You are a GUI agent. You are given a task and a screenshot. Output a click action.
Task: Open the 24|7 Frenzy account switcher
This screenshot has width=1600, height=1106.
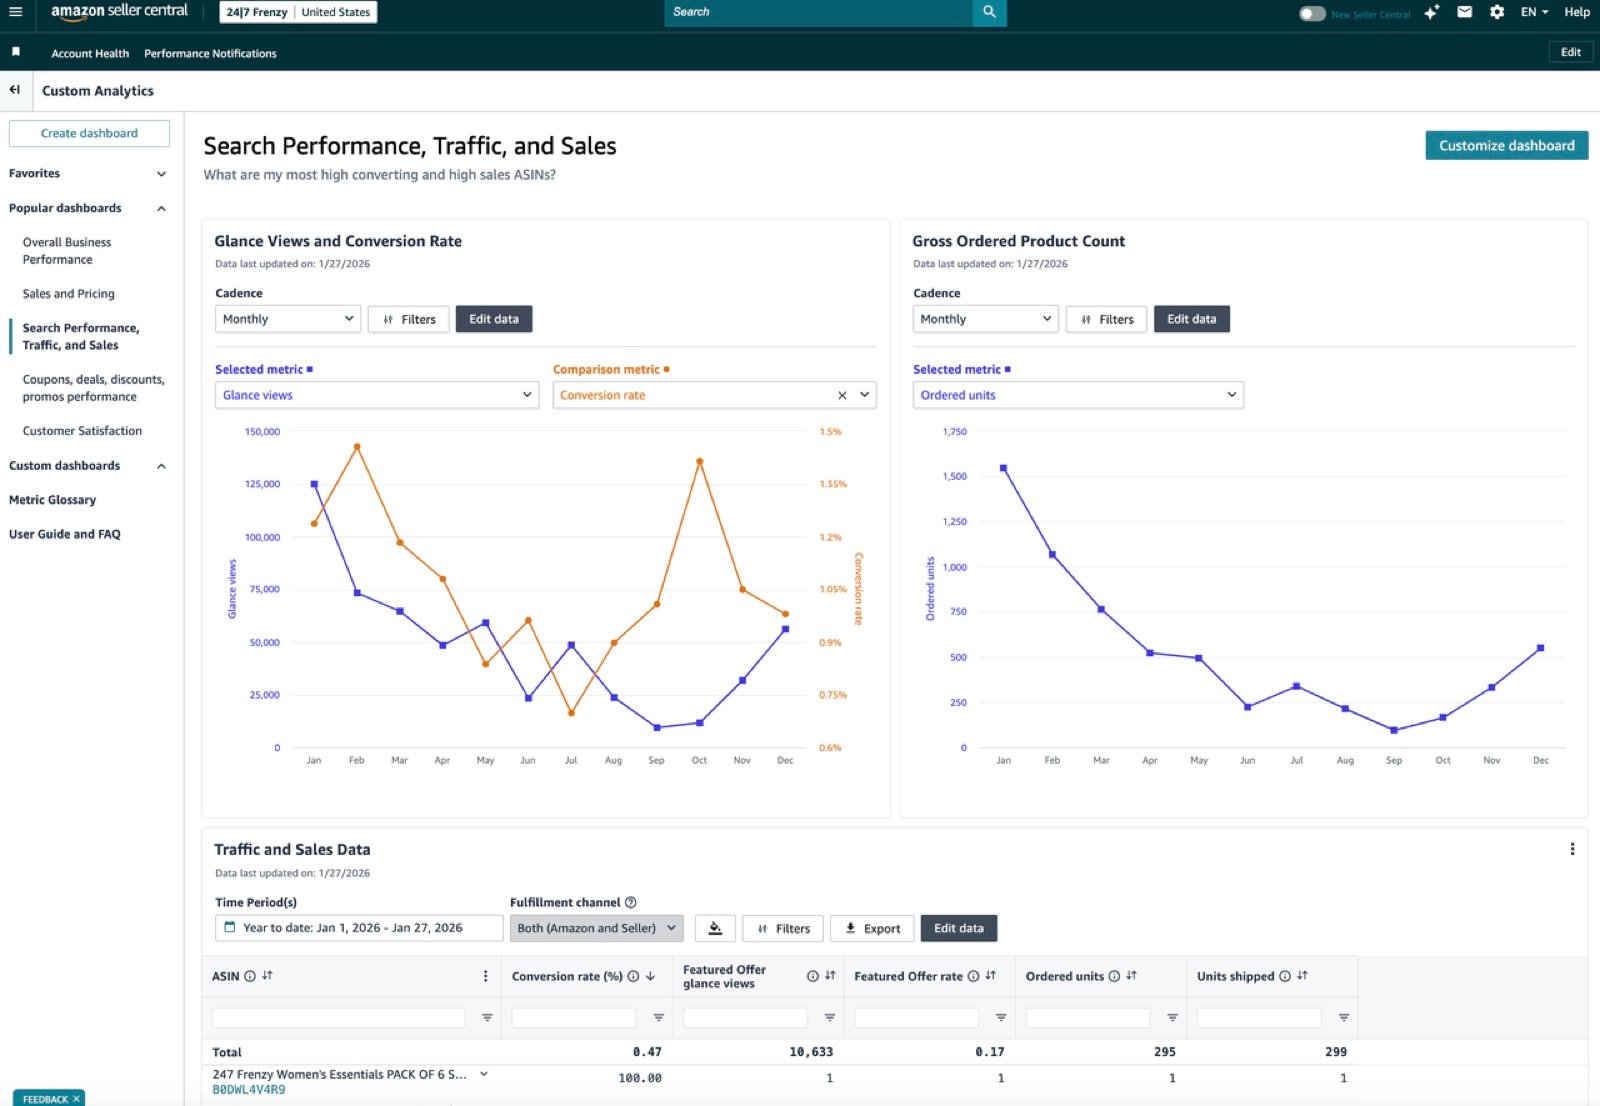[298, 12]
